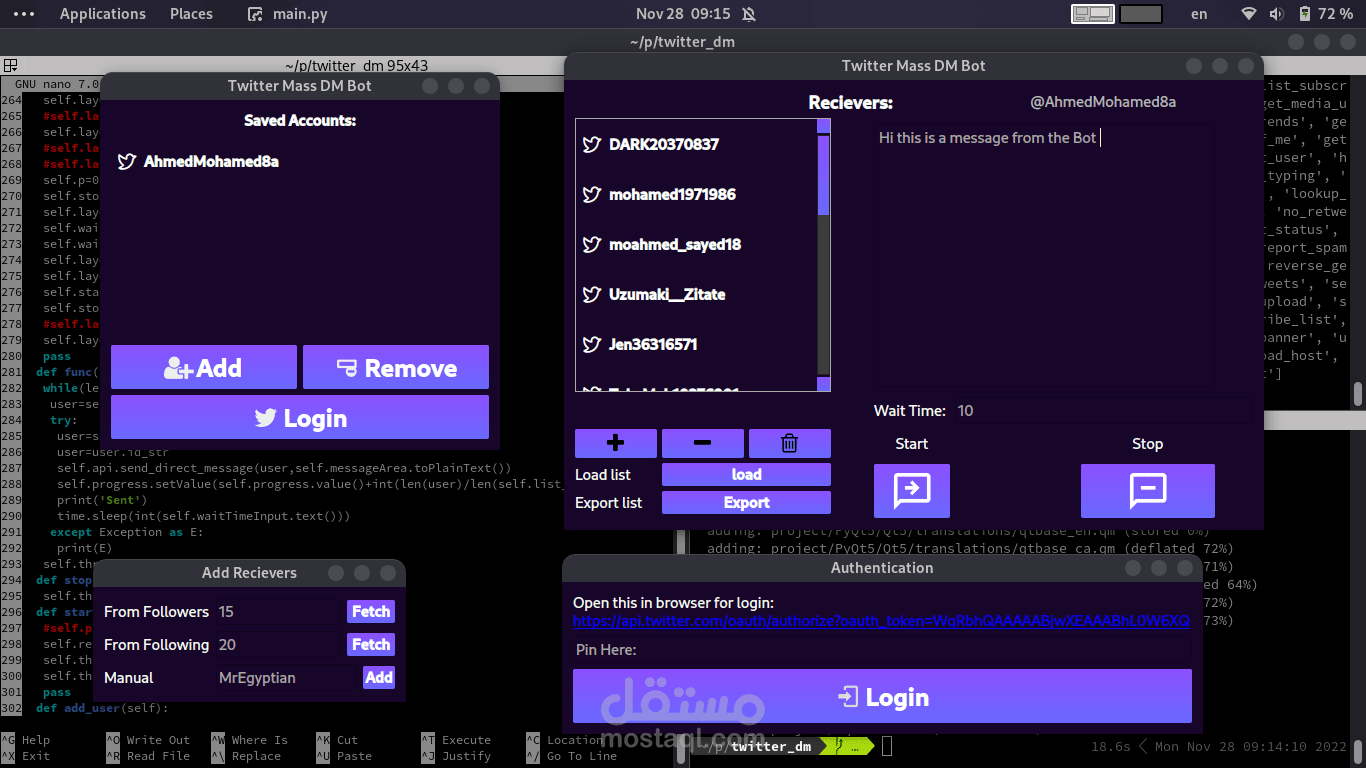1366x768 pixels.
Task: Click the plus icon button under the receivers list
Action: click(x=616, y=443)
